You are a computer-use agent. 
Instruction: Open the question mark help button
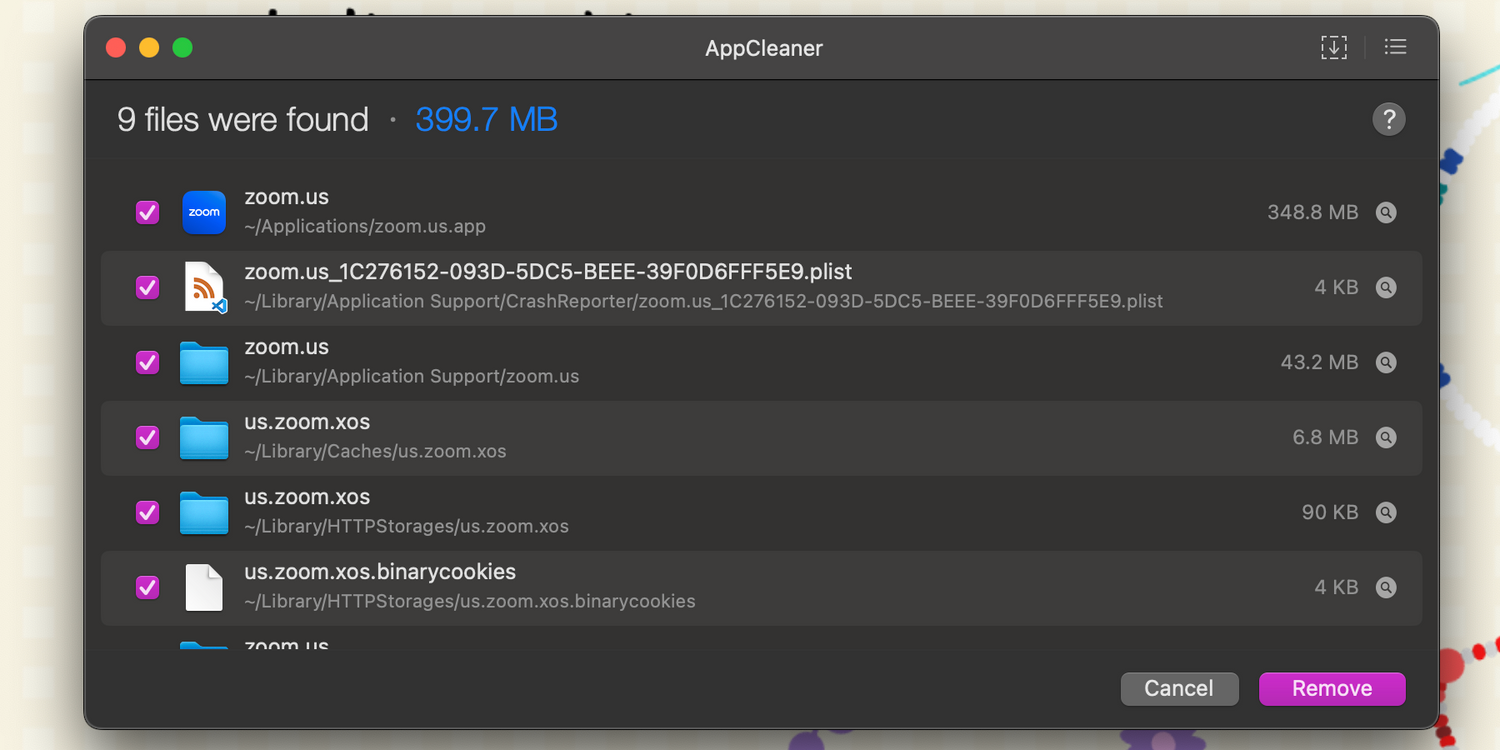pos(1389,120)
